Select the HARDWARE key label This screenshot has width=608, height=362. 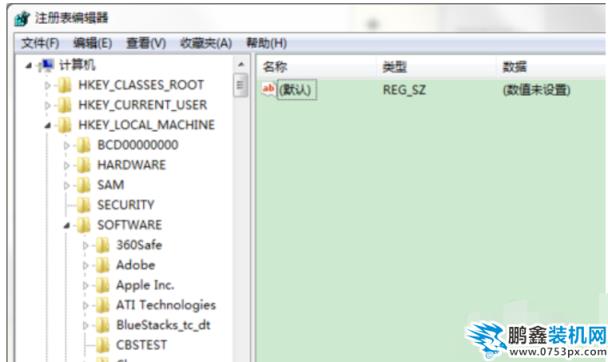tap(131, 165)
